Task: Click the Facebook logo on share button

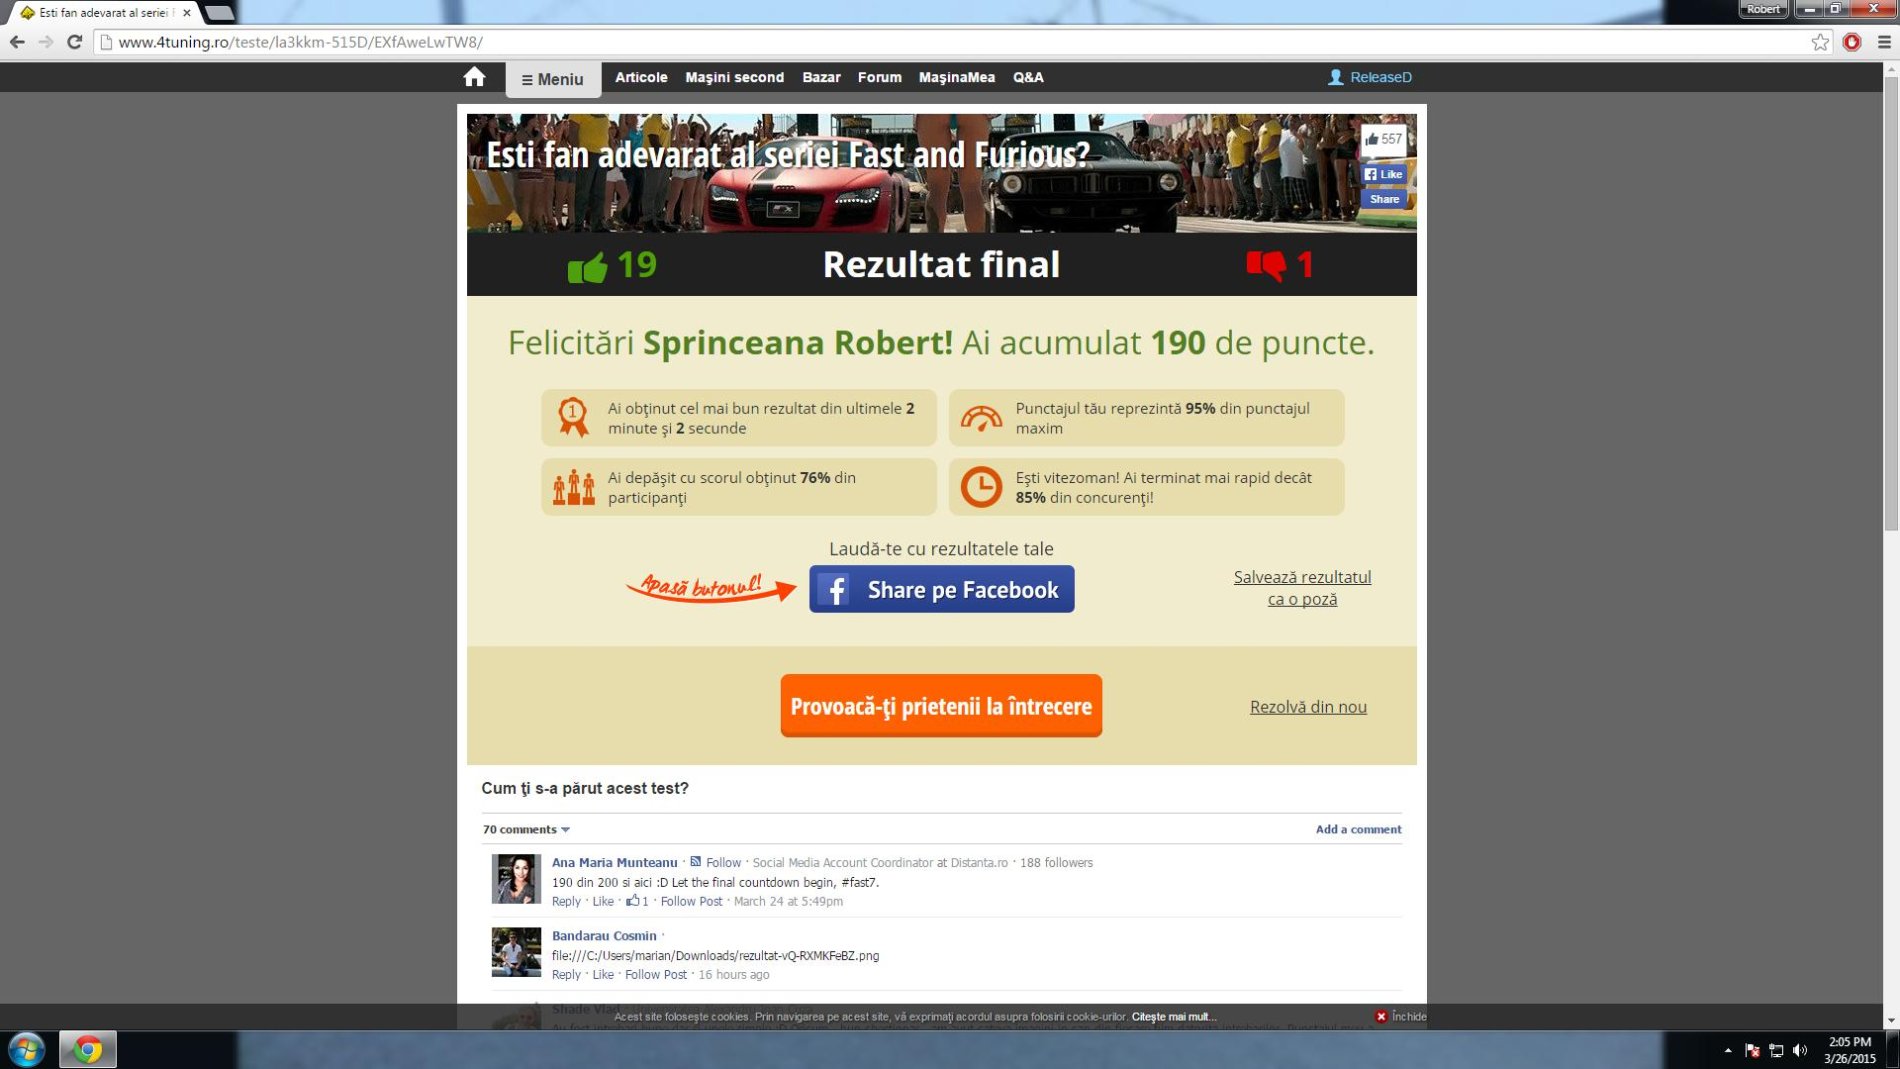Action: (834, 589)
